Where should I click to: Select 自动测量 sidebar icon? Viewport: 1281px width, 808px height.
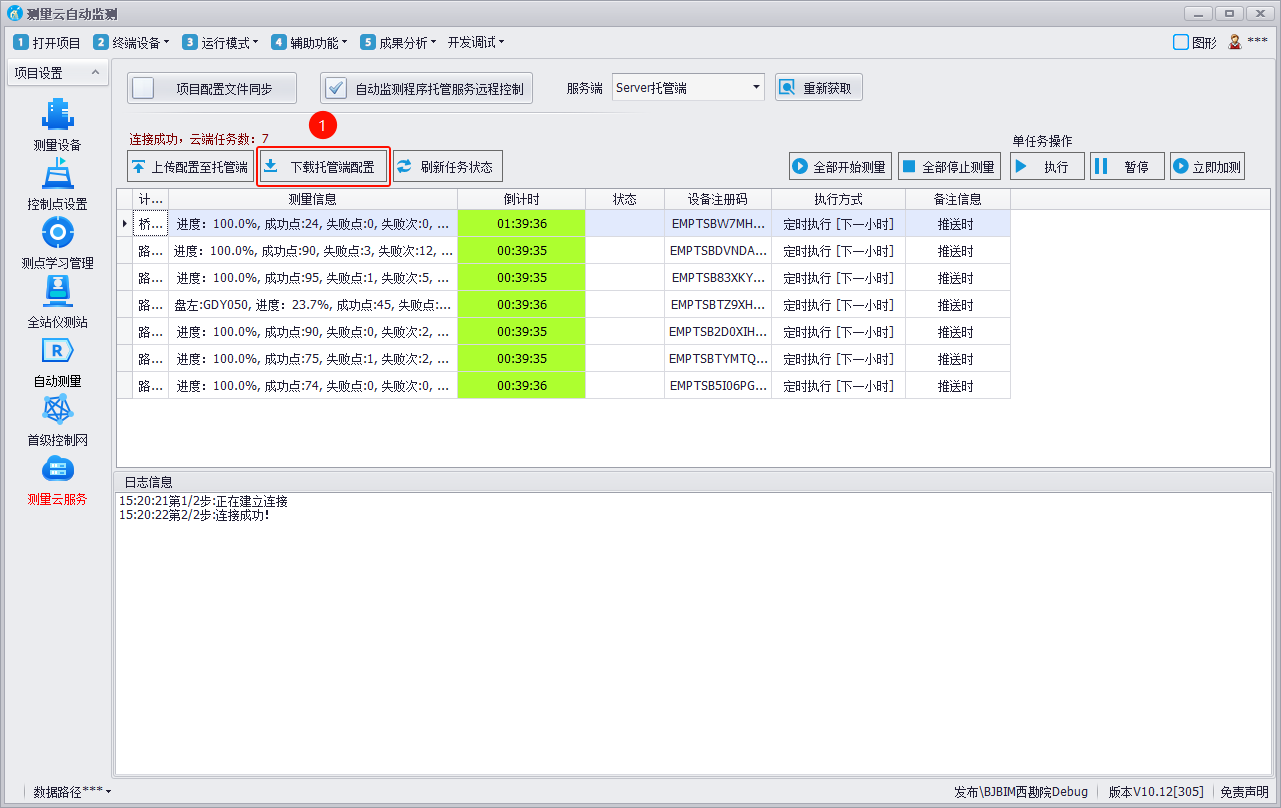click(x=57, y=351)
